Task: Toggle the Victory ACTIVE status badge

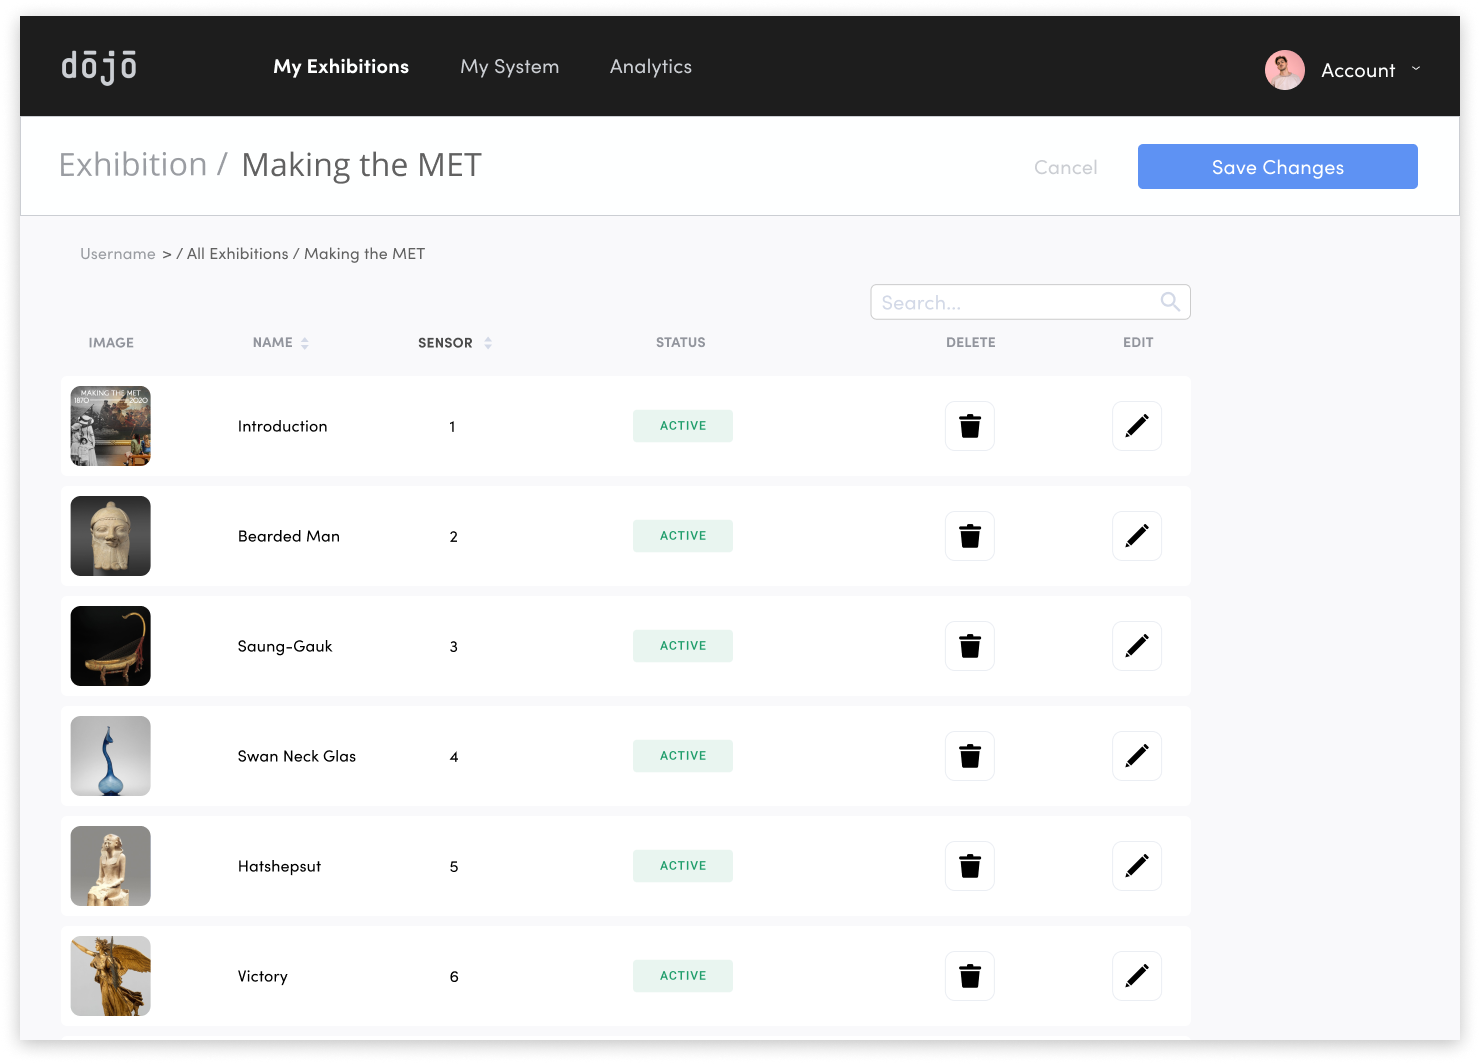Action: pyautogui.click(x=683, y=976)
